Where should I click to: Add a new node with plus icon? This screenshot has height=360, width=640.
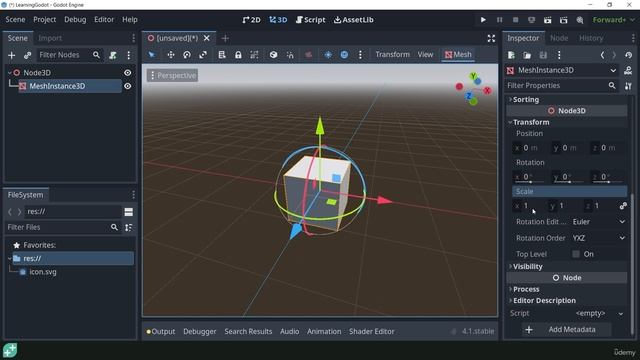click(x=11, y=55)
